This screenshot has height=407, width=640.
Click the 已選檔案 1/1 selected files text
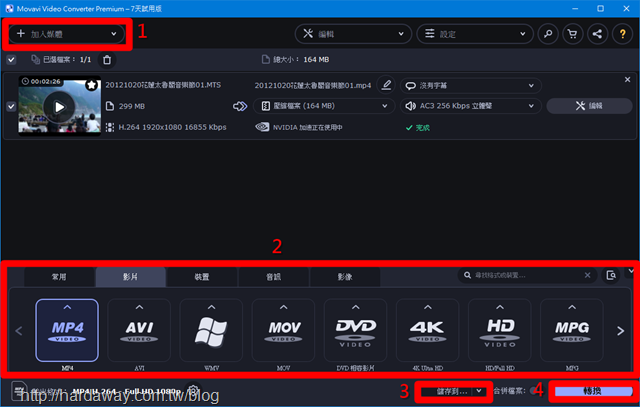pos(67,60)
